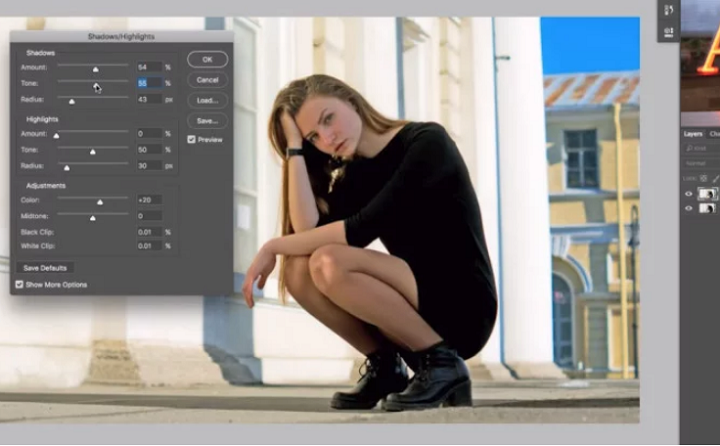Disable Show More Options checkbox

click(x=20, y=285)
